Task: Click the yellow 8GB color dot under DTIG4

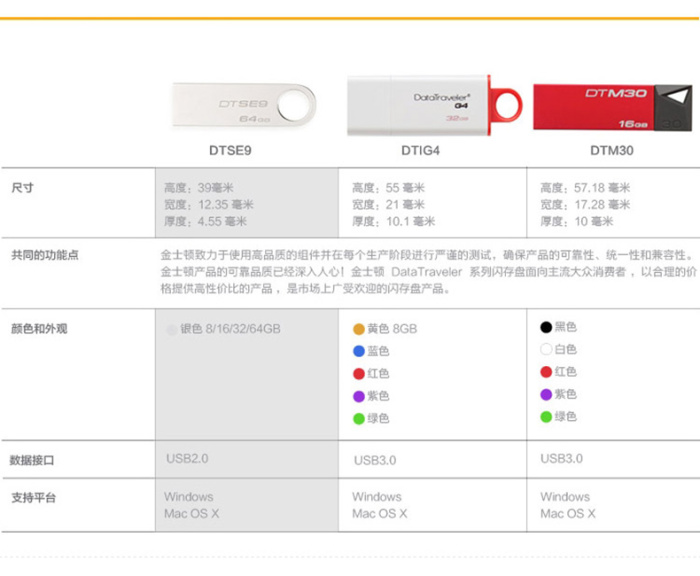Action: (359, 330)
